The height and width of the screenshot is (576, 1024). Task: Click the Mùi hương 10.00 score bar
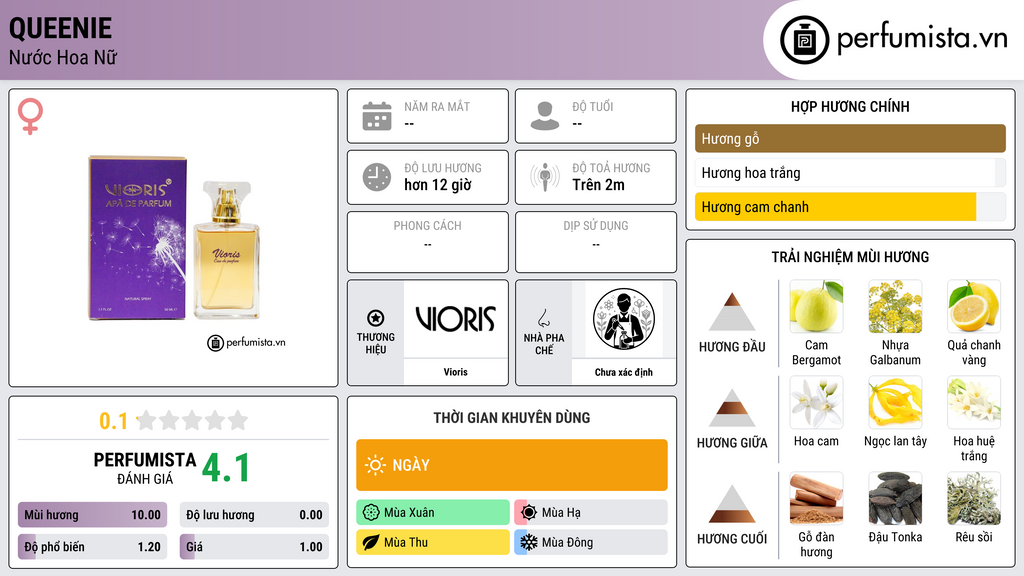92,515
